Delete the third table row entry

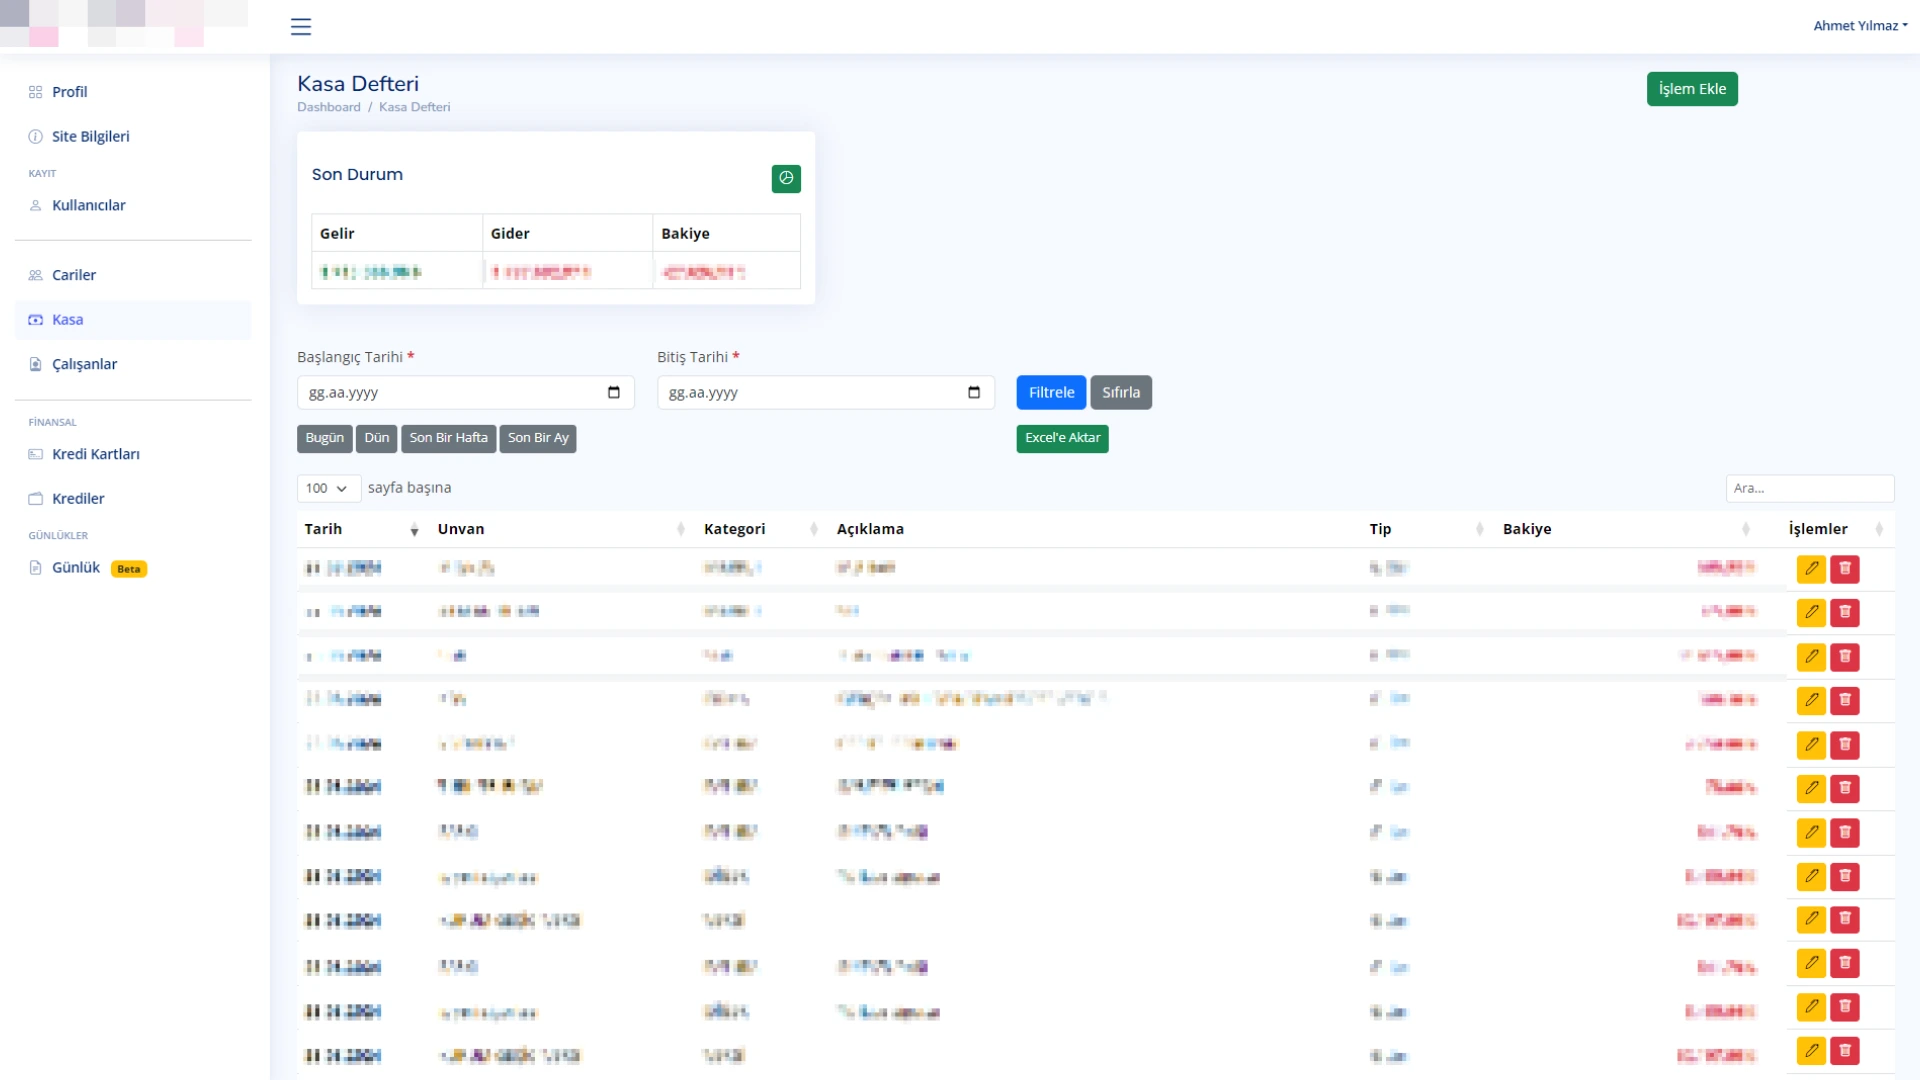coord(1845,656)
